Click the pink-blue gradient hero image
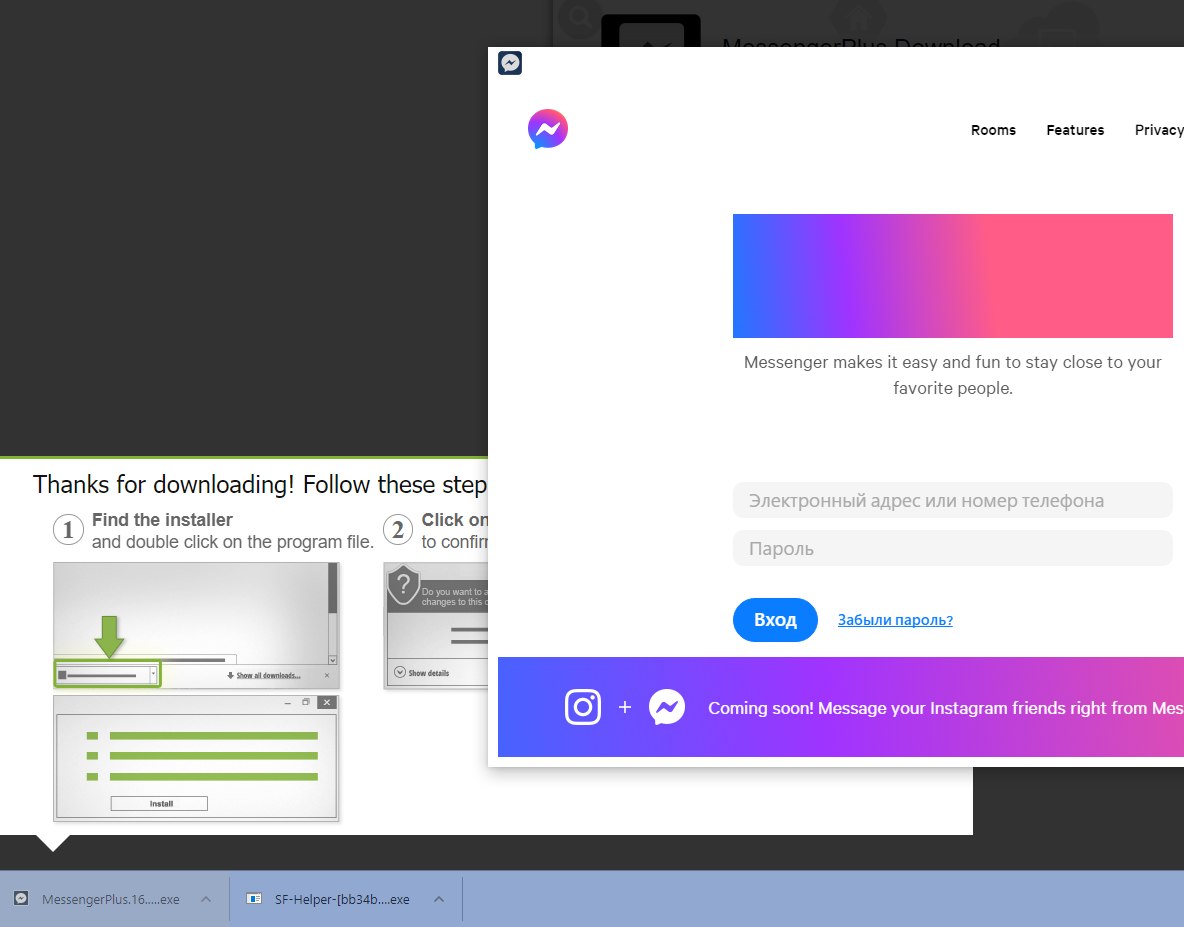The width and height of the screenshot is (1184, 927). tap(952, 276)
